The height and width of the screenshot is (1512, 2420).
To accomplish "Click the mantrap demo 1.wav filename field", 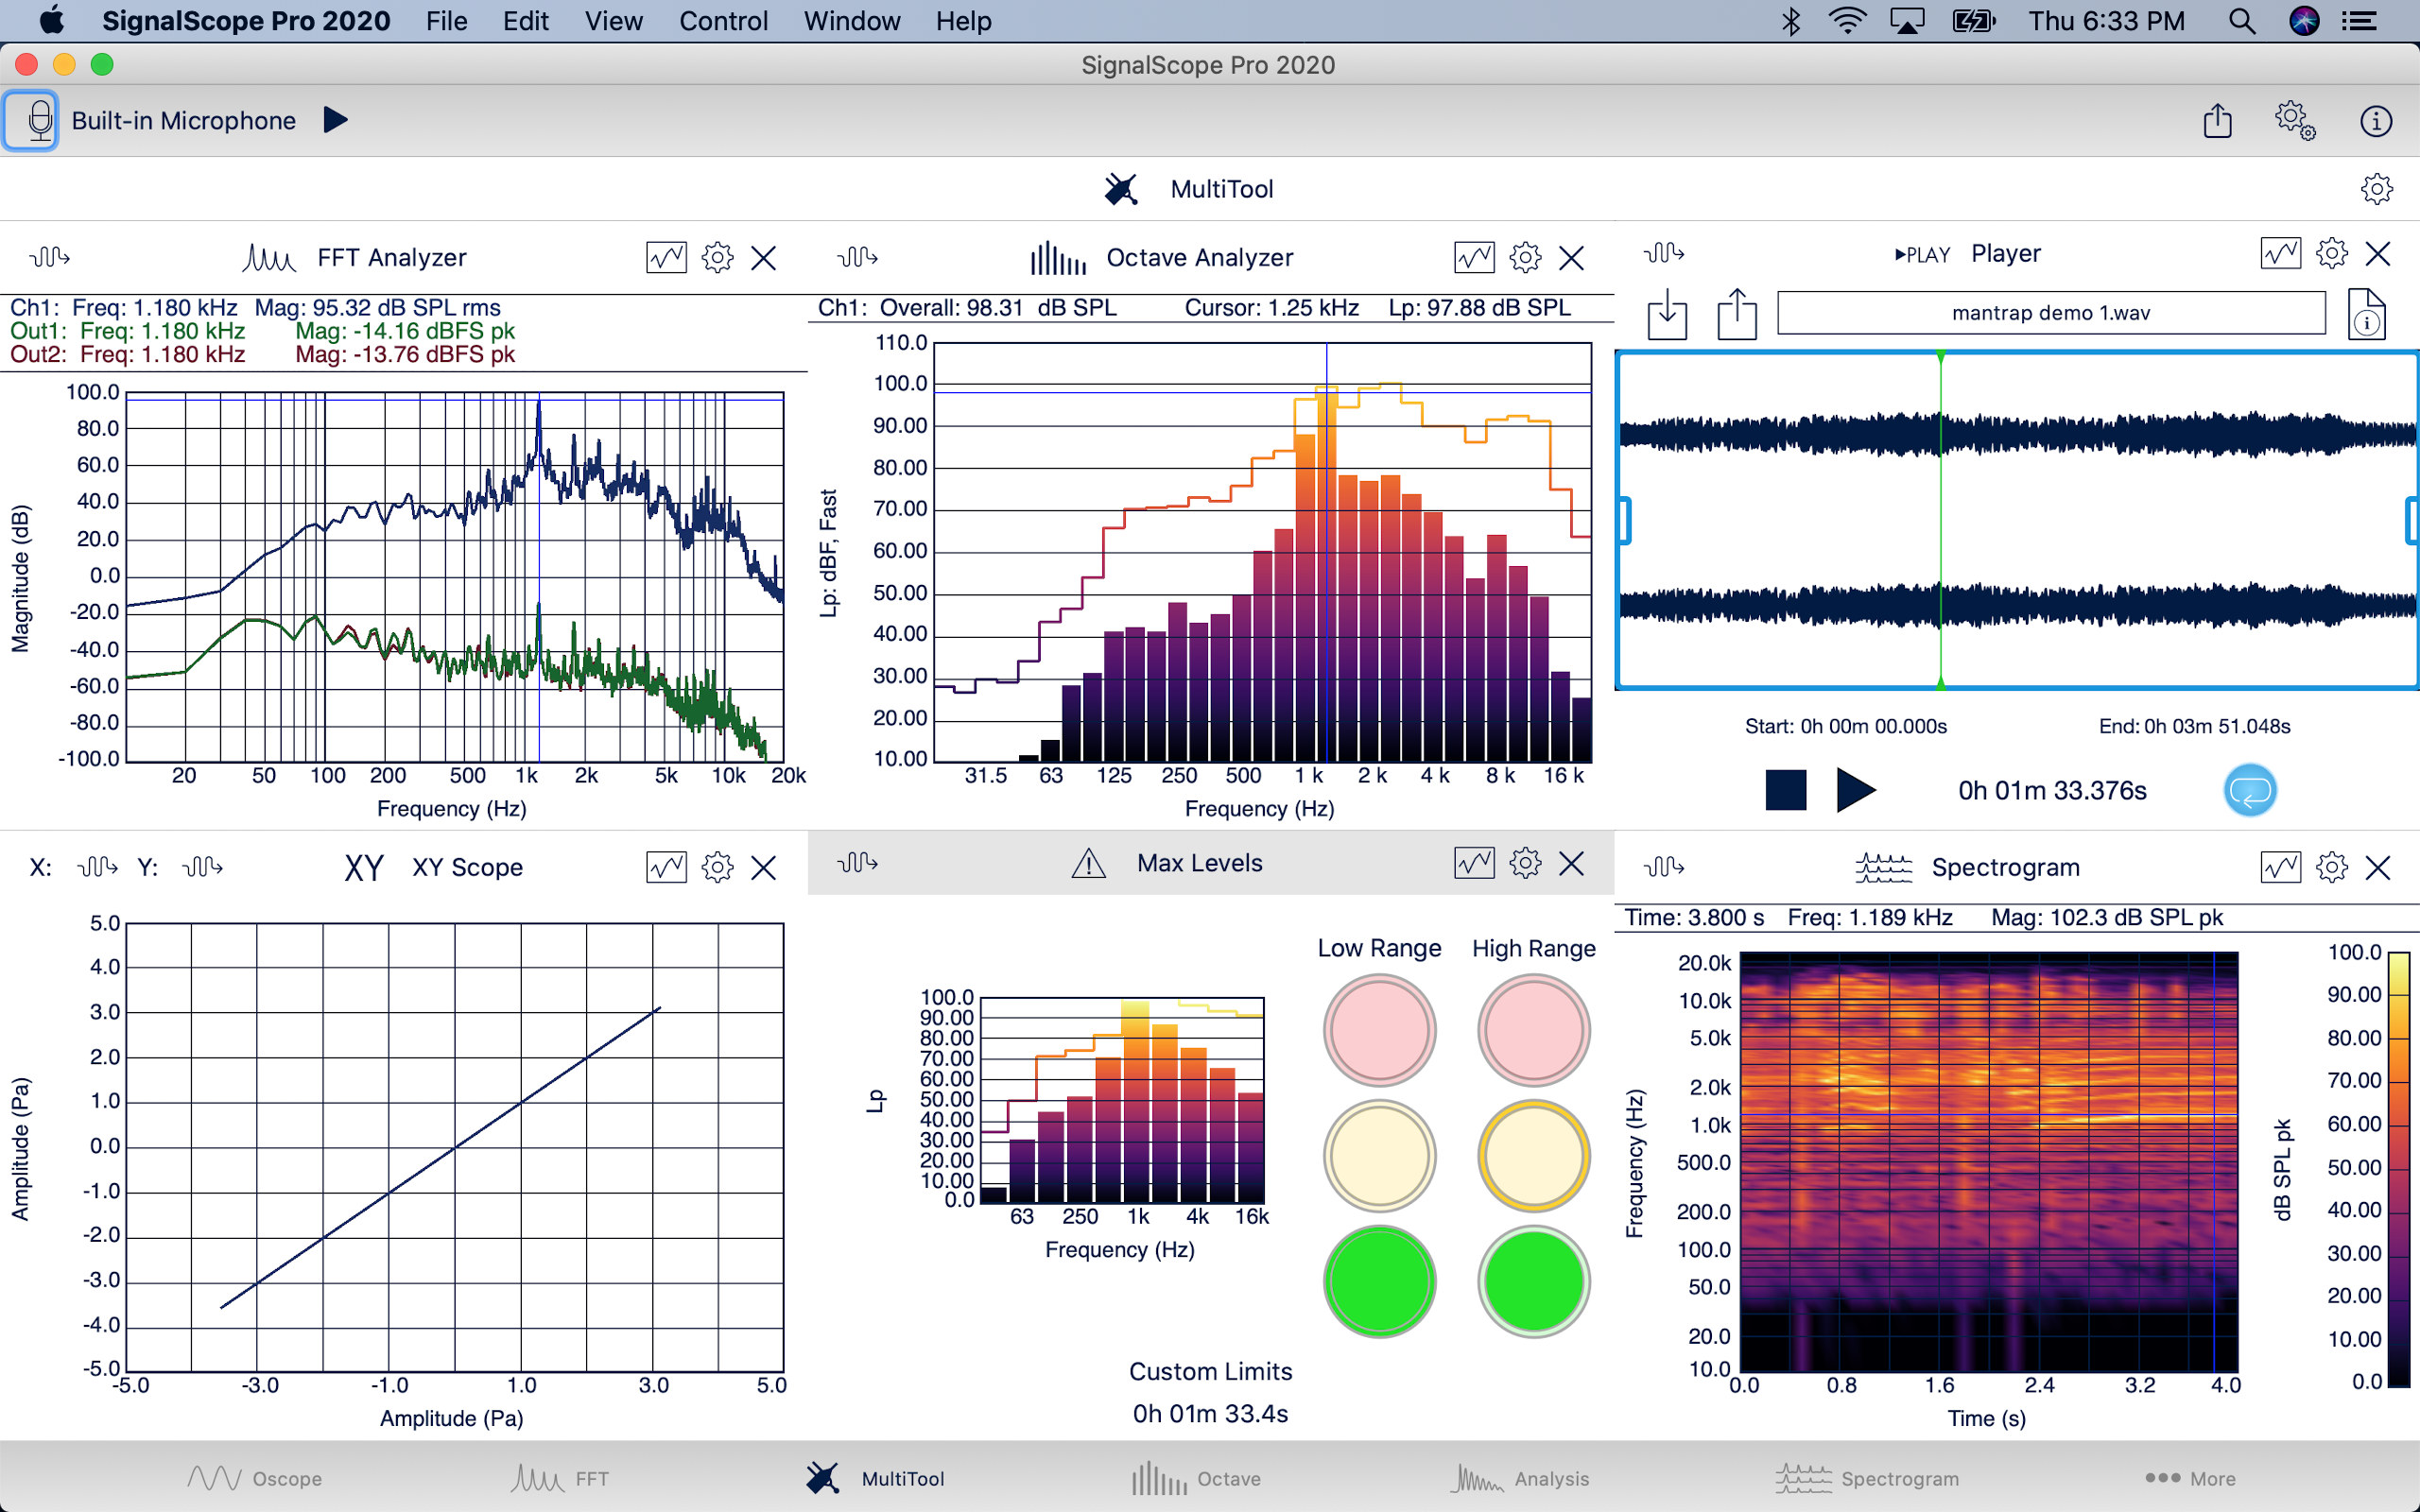I will pyautogui.click(x=2051, y=313).
